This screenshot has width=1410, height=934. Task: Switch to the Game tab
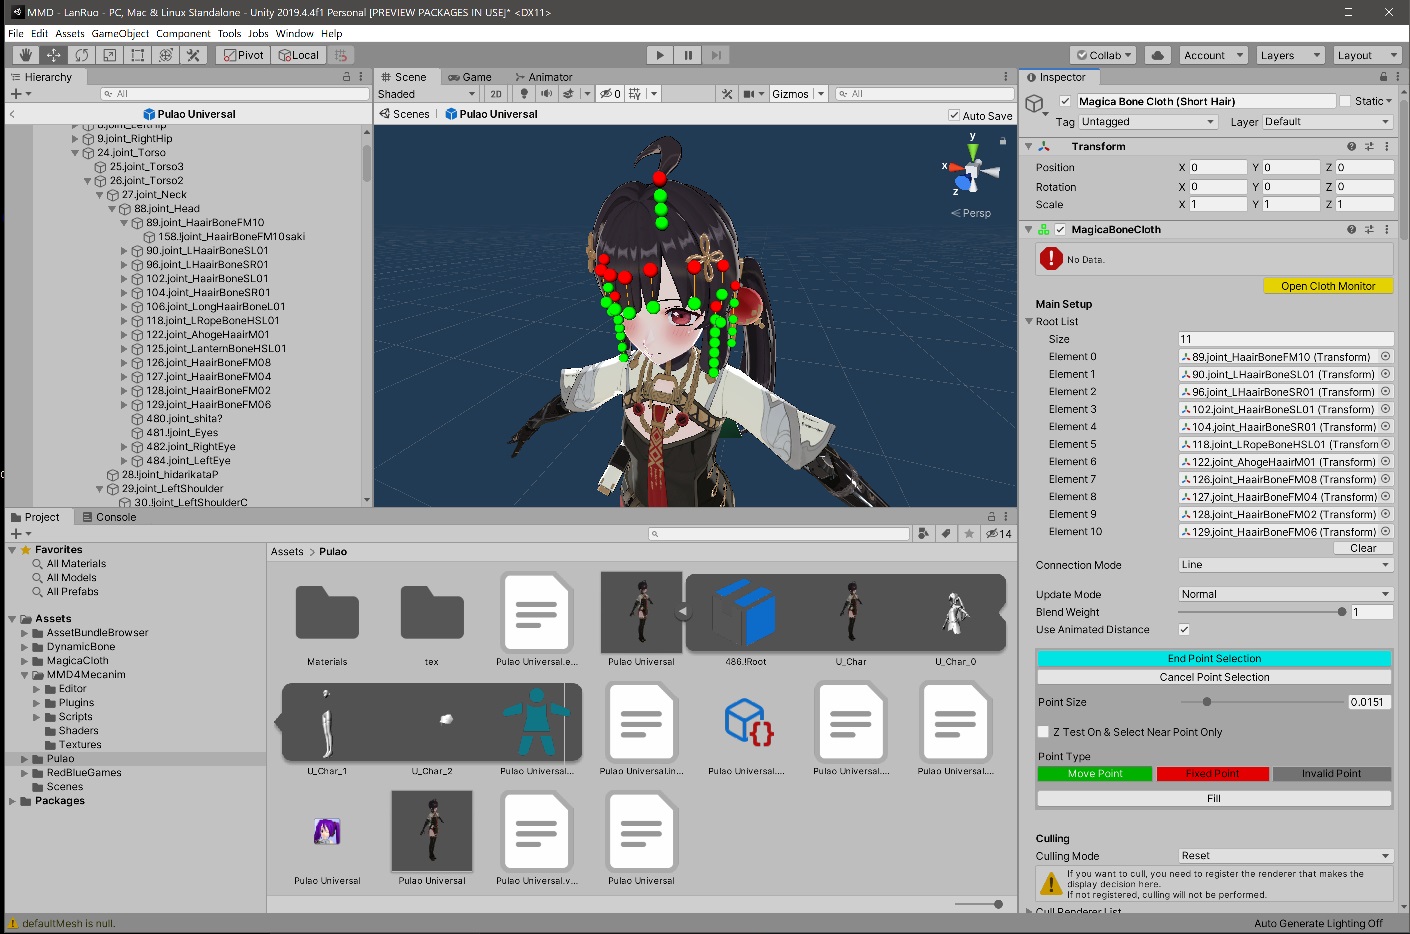pos(470,77)
